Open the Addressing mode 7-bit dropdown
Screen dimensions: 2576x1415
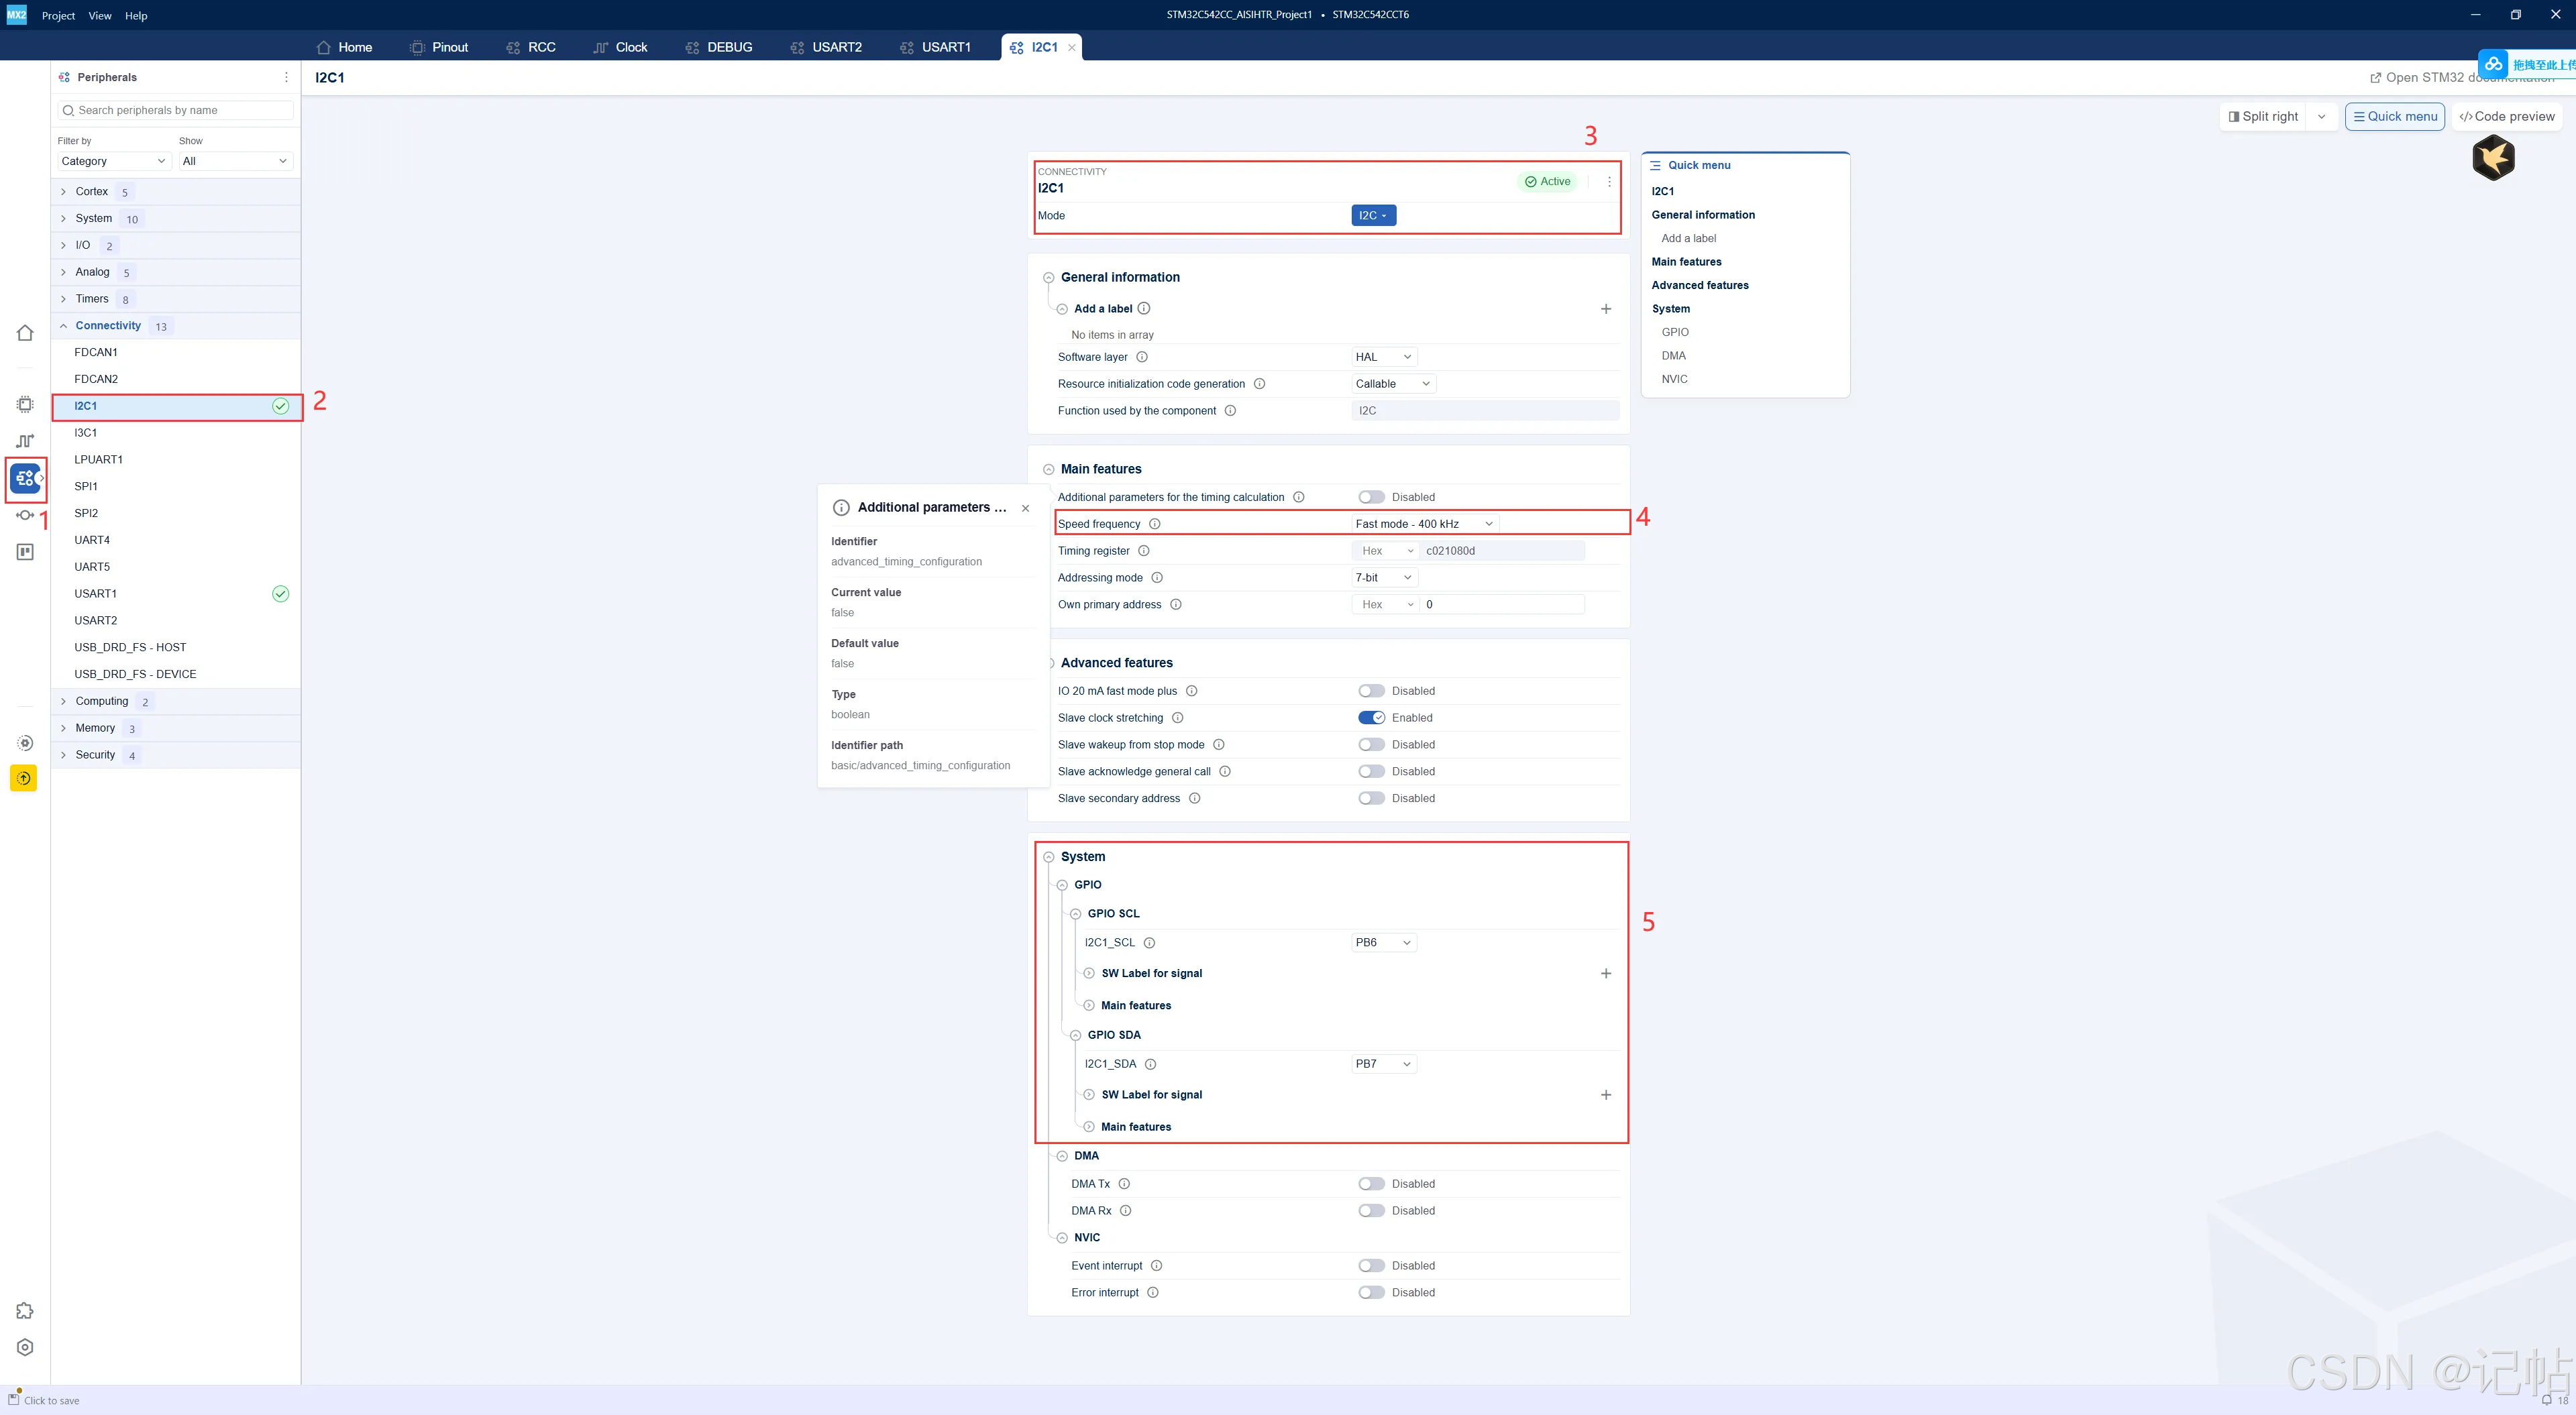1384,578
